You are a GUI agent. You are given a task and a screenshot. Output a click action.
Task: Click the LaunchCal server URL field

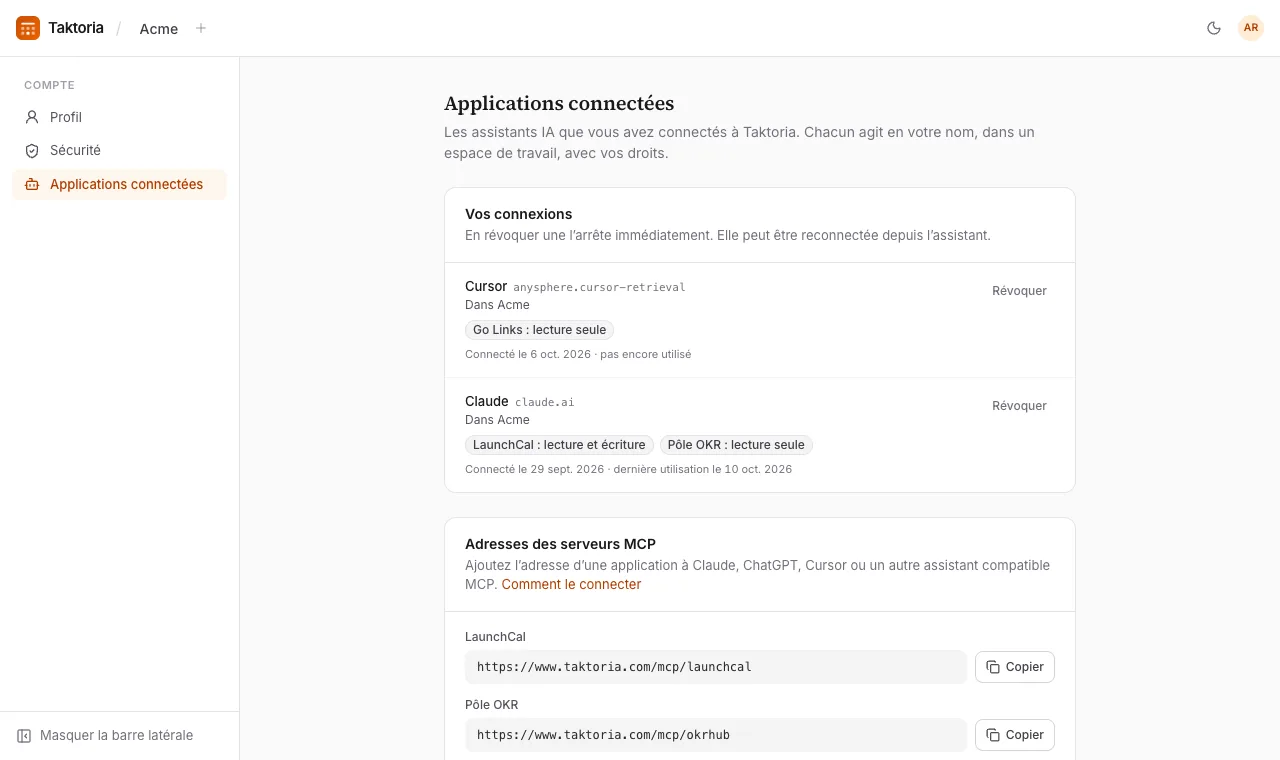click(x=716, y=667)
